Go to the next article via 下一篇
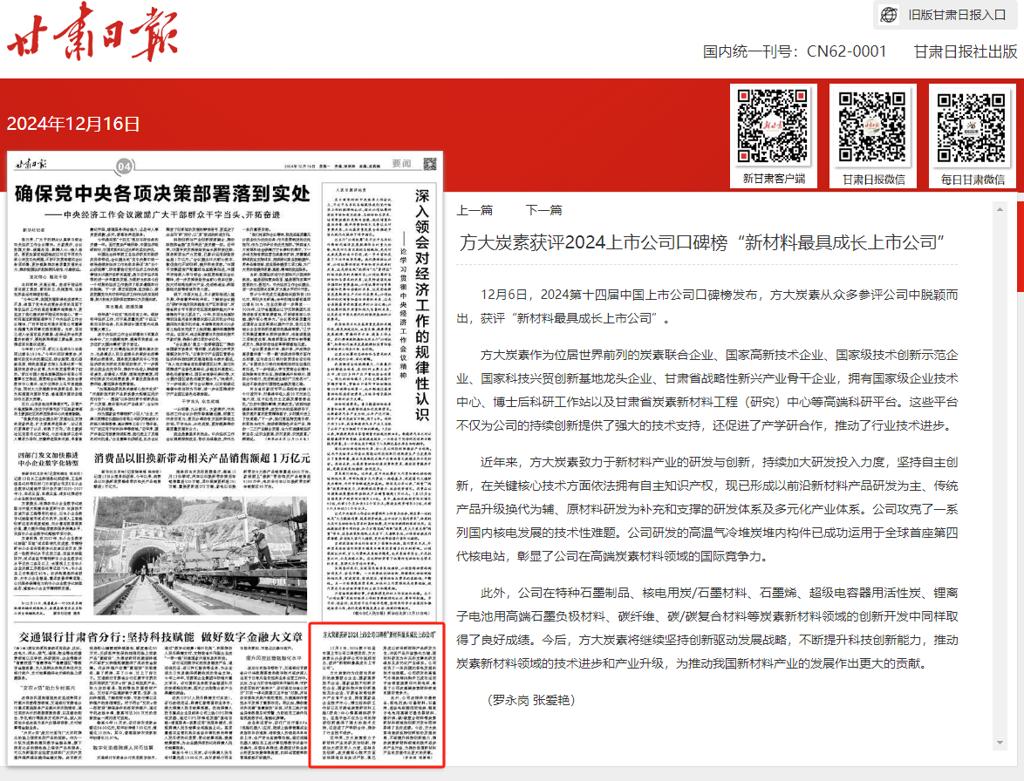The width and height of the screenshot is (1024, 781). coord(544,210)
